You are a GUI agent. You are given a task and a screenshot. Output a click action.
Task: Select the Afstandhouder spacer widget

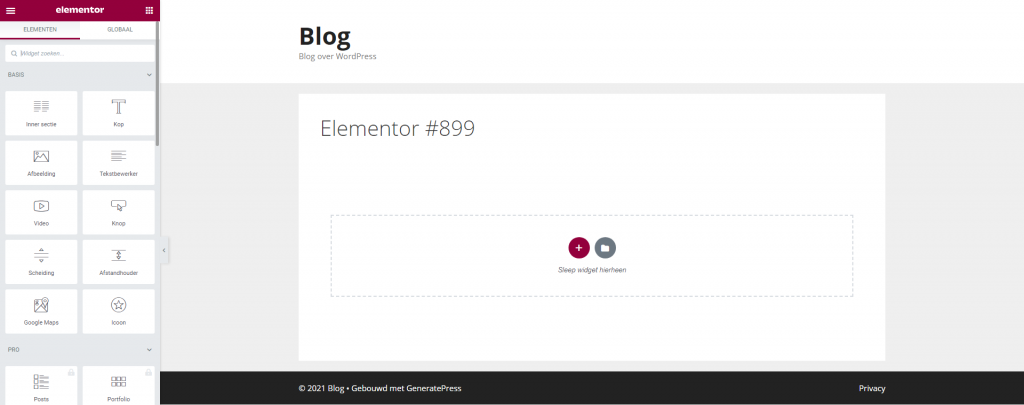118,261
